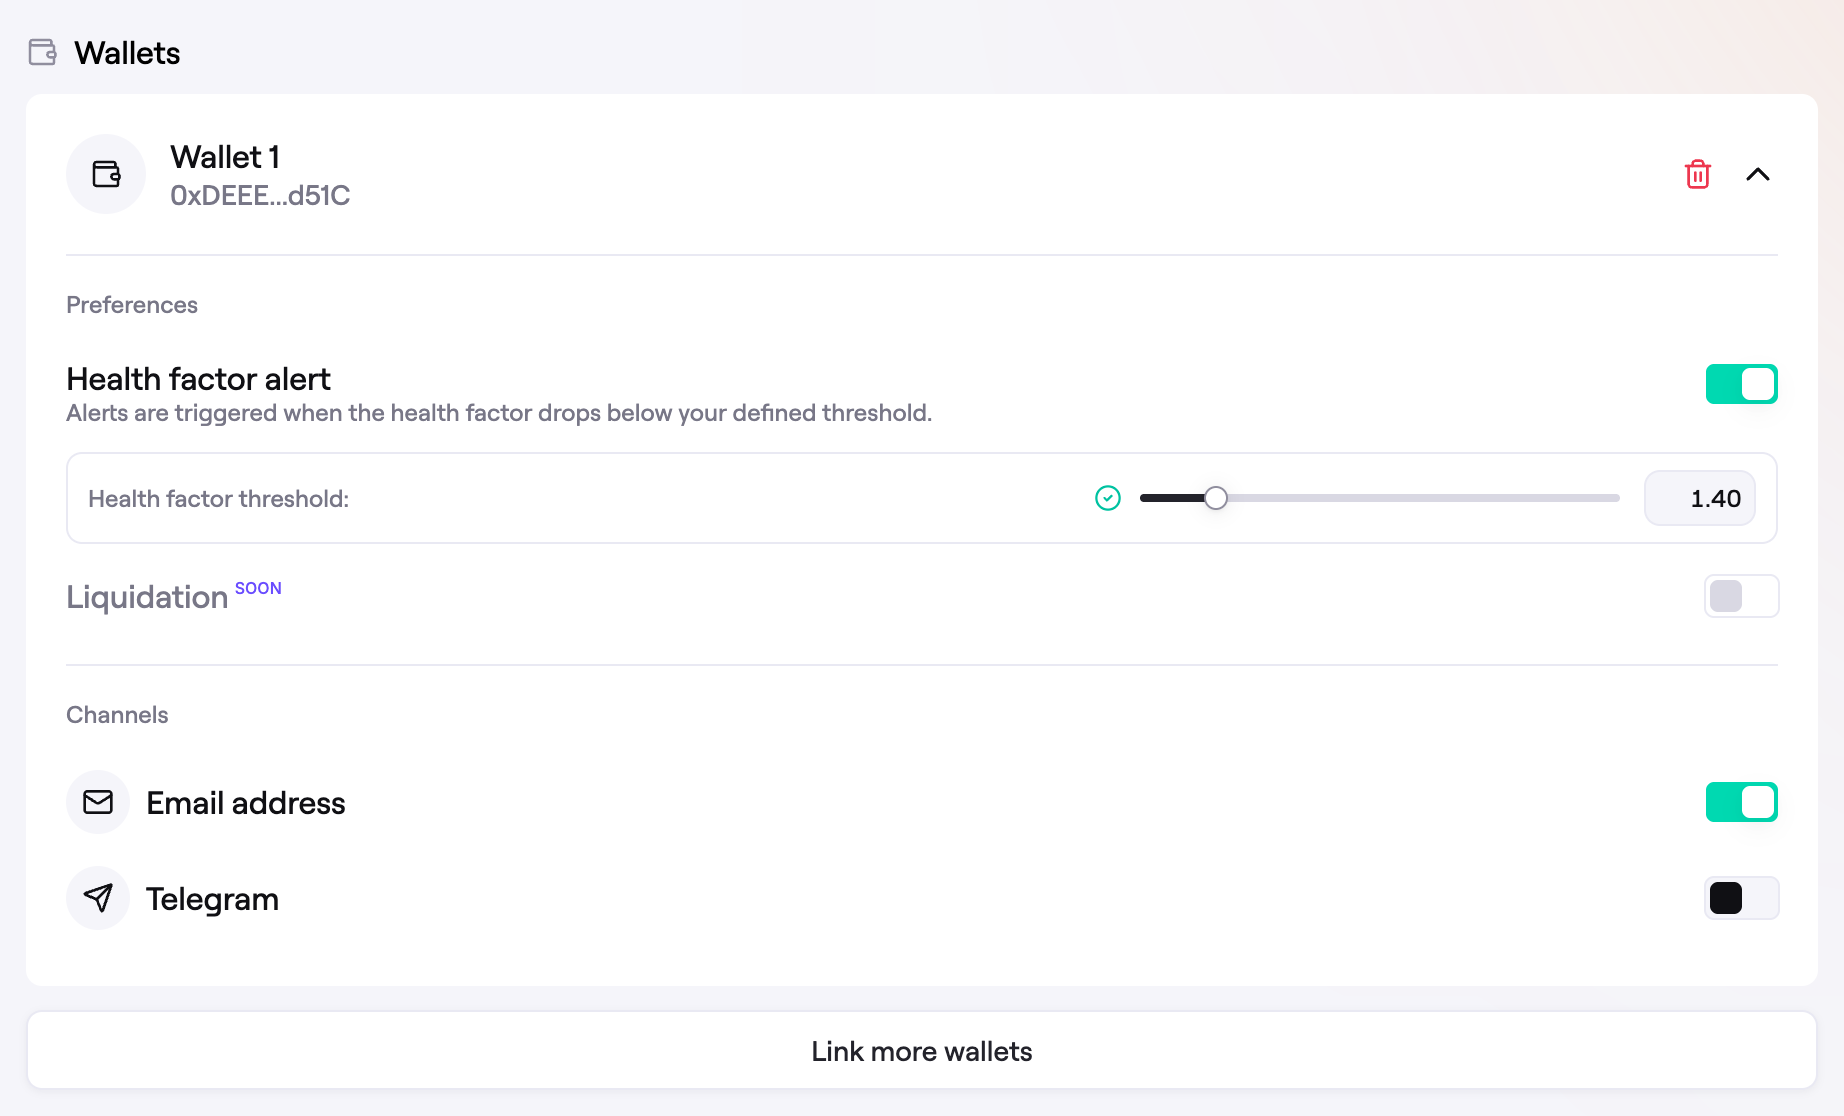Collapse Wallet 1 using the chevron
This screenshot has height=1116, width=1844.
click(1757, 174)
